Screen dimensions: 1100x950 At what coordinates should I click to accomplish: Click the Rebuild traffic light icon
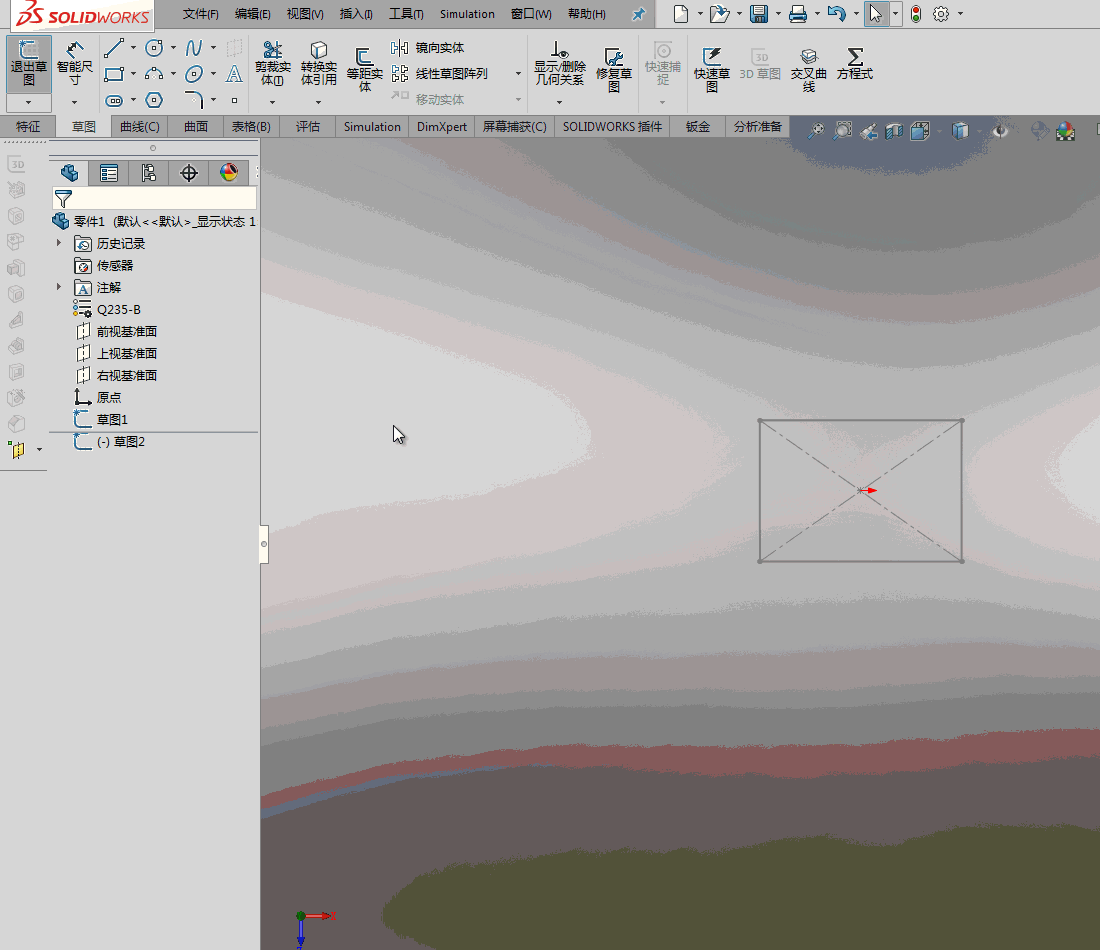915,13
